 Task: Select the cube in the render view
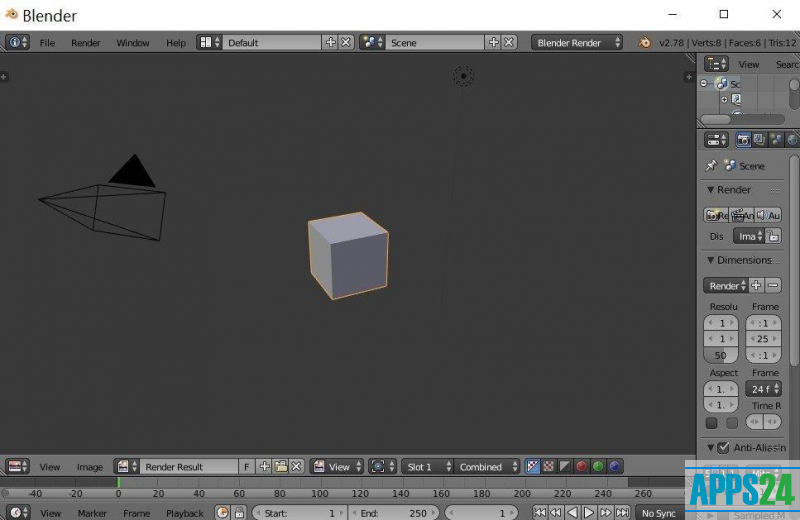tap(348, 255)
